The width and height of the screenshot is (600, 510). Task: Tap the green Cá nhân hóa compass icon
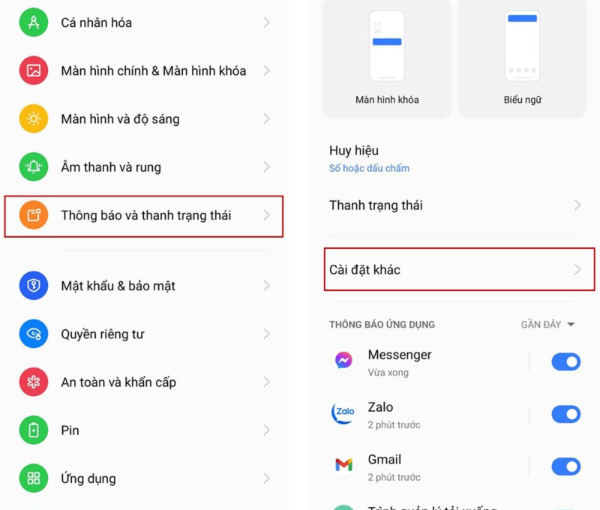(x=34, y=22)
